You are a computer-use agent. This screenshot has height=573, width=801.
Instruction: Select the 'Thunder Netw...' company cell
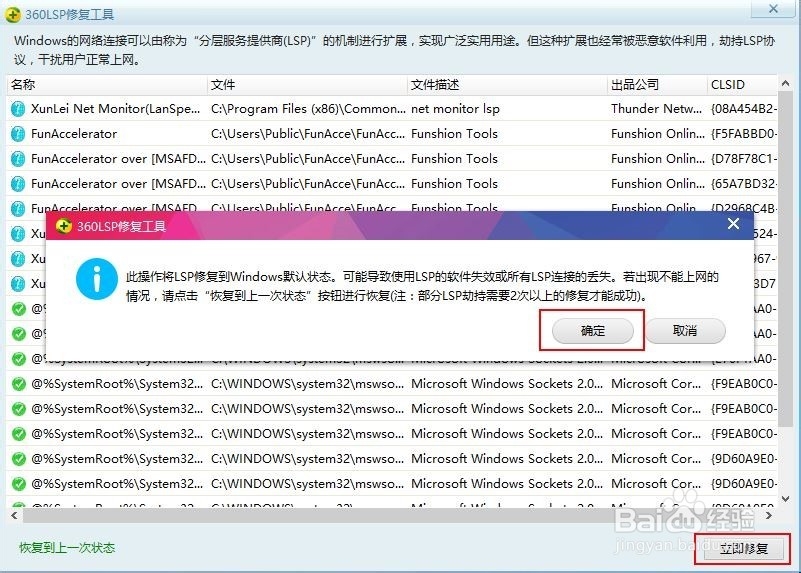(656, 109)
